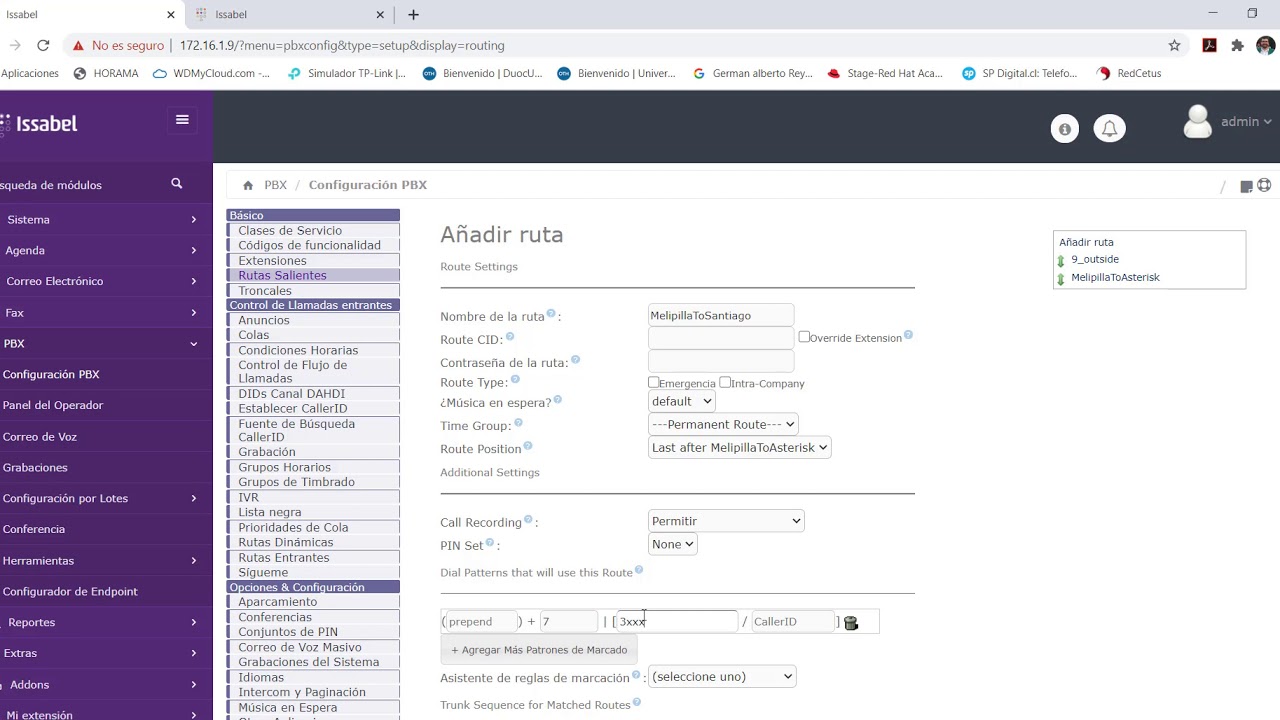1280x720 pixels.
Task: Click the prepend dial pattern field
Action: tap(482, 622)
